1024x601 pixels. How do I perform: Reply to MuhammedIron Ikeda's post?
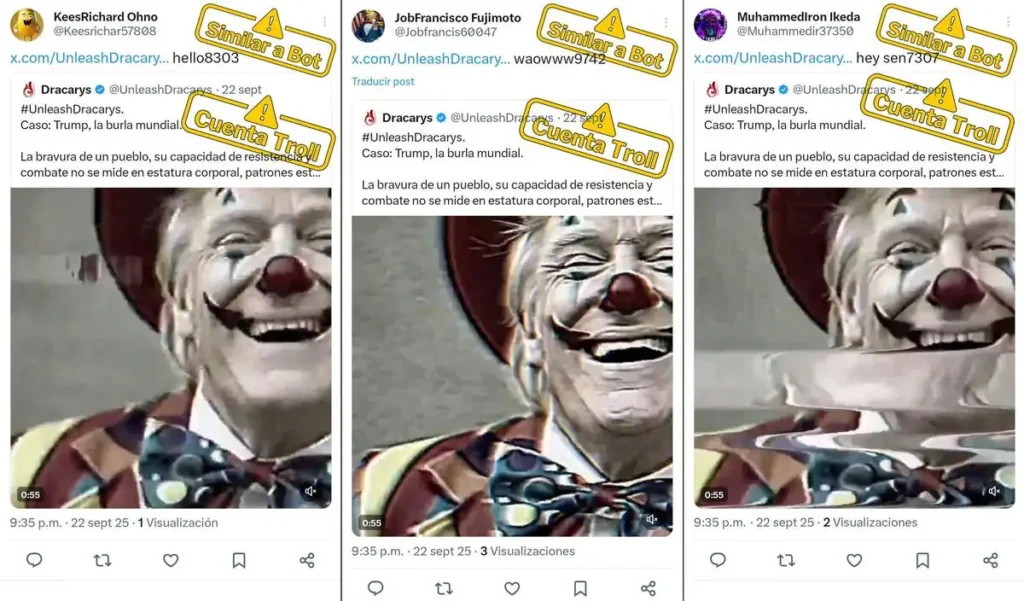717,560
